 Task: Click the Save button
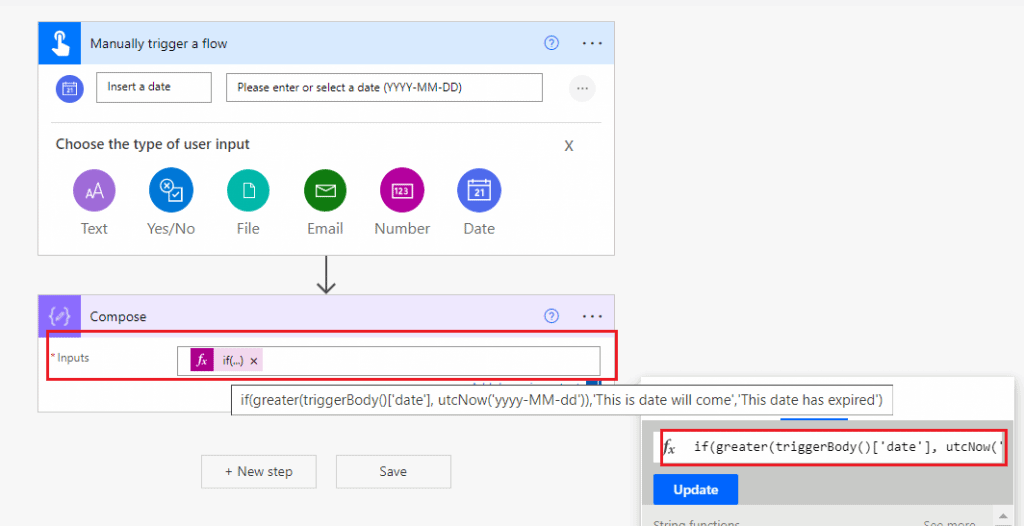[393, 472]
